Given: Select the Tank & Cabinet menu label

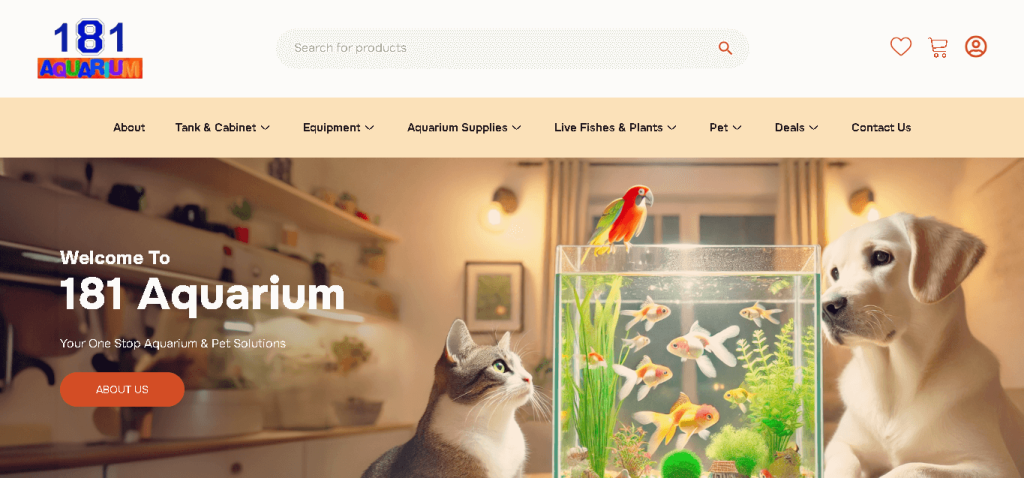Looking at the screenshot, I should pyautogui.click(x=216, y=128).
